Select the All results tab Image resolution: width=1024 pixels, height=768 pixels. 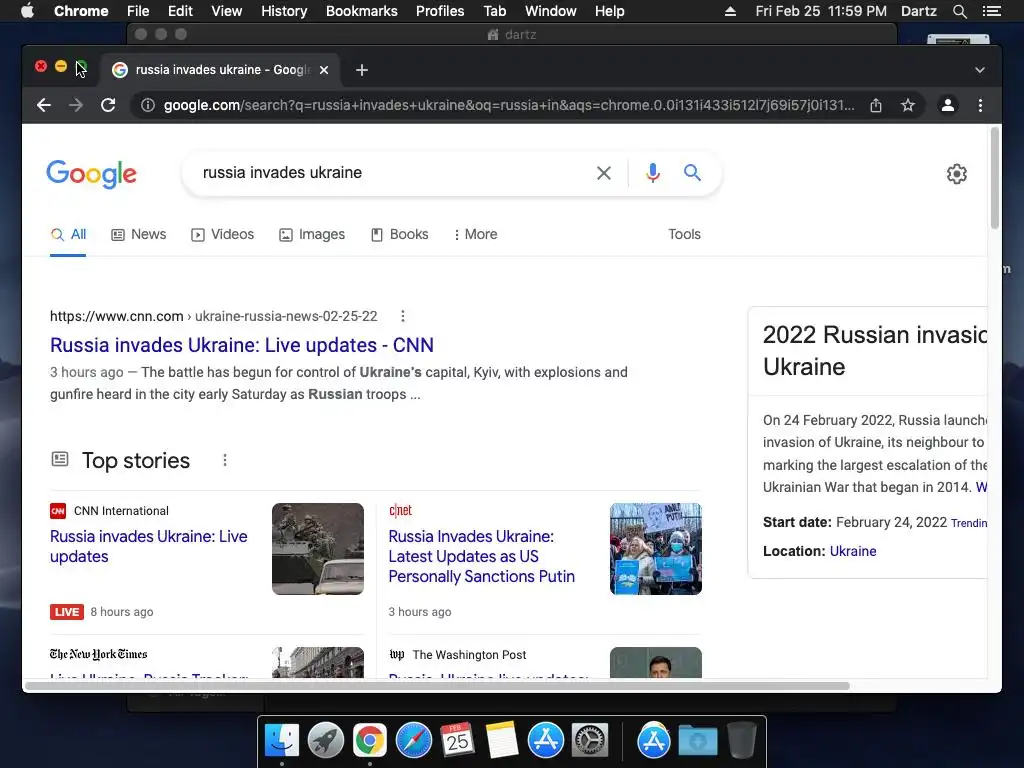(x=68, y=234)
